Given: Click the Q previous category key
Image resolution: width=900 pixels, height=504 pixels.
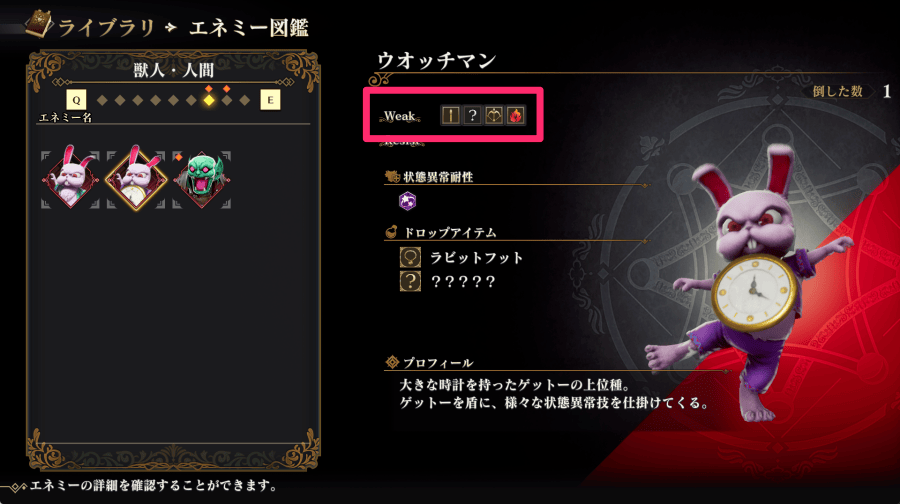Looking at the screenshot, I should 76,100.
